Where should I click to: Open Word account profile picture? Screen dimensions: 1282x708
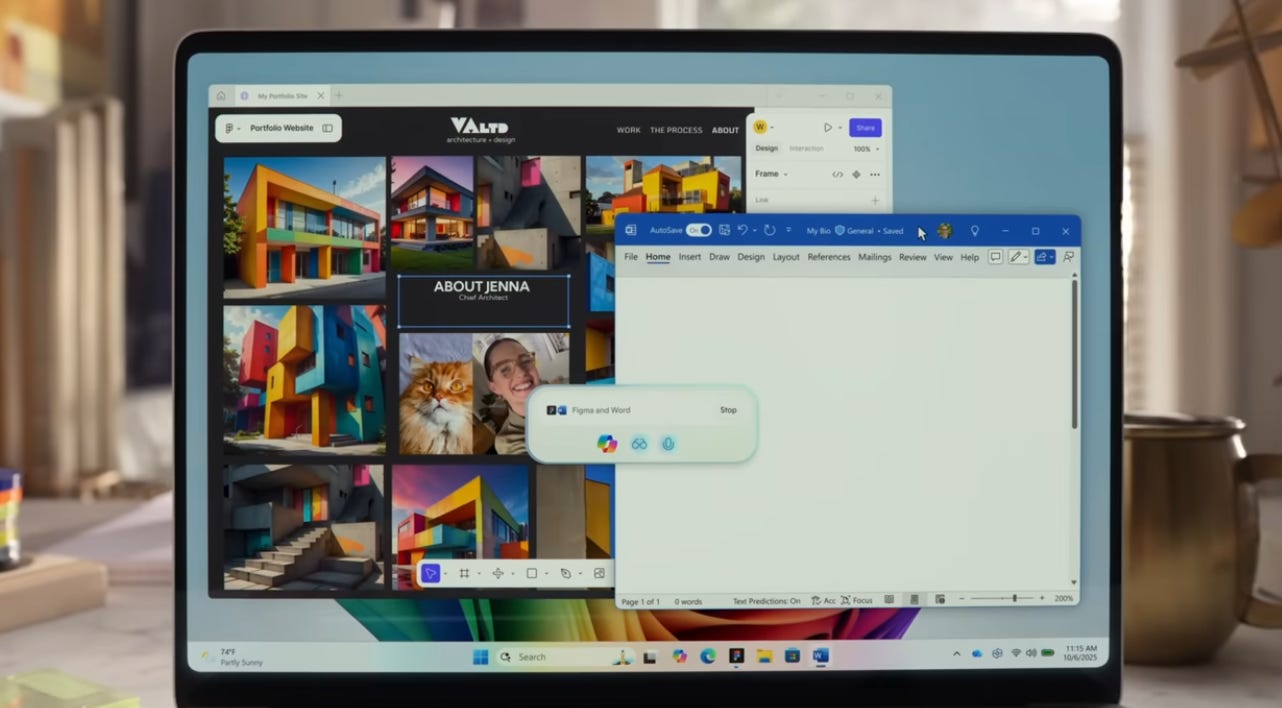(x=944, y=231)
